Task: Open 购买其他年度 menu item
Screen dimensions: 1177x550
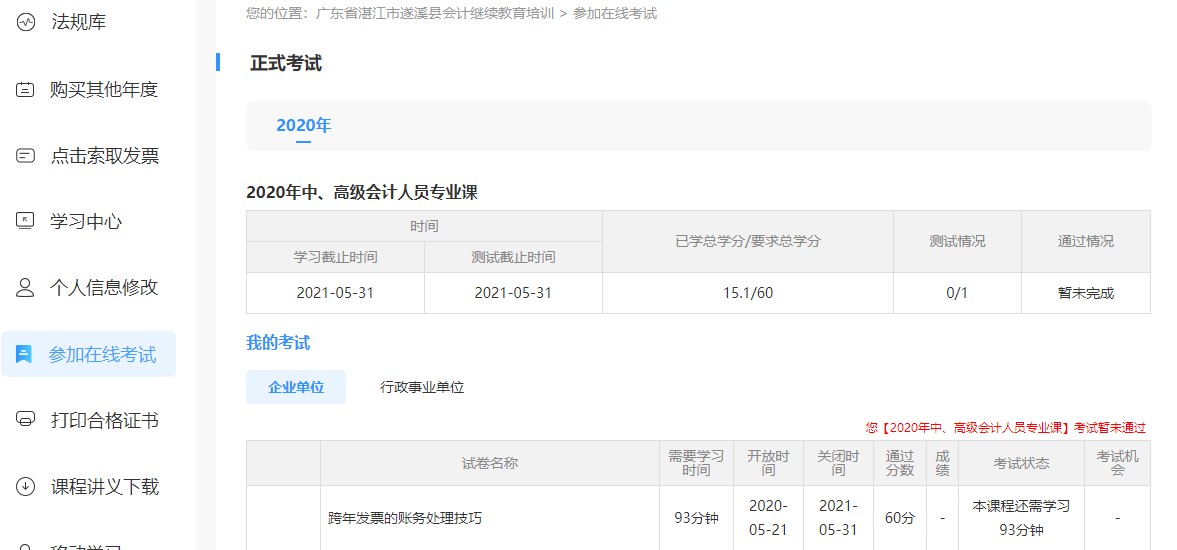Action: tap(104, 90)
